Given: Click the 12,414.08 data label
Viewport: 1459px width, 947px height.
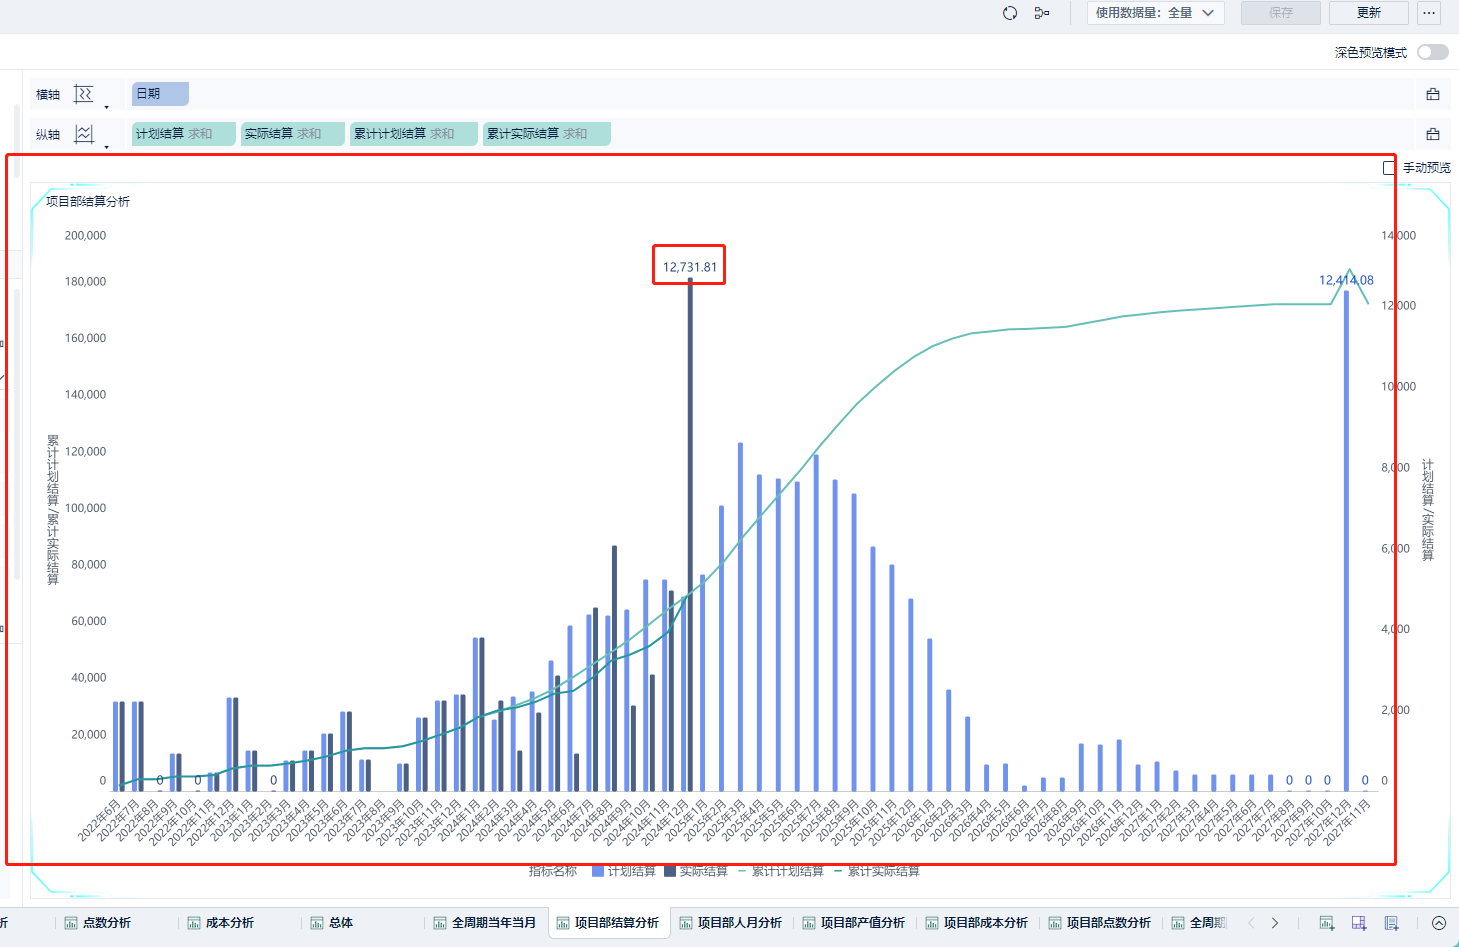Looking at the screenshot, I should click(x=1346, y=281).
